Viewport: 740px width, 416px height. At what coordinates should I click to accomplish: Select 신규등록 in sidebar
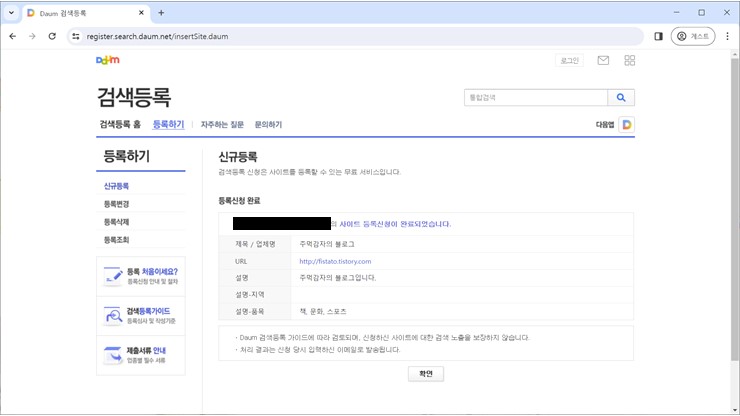pos(116,186)
